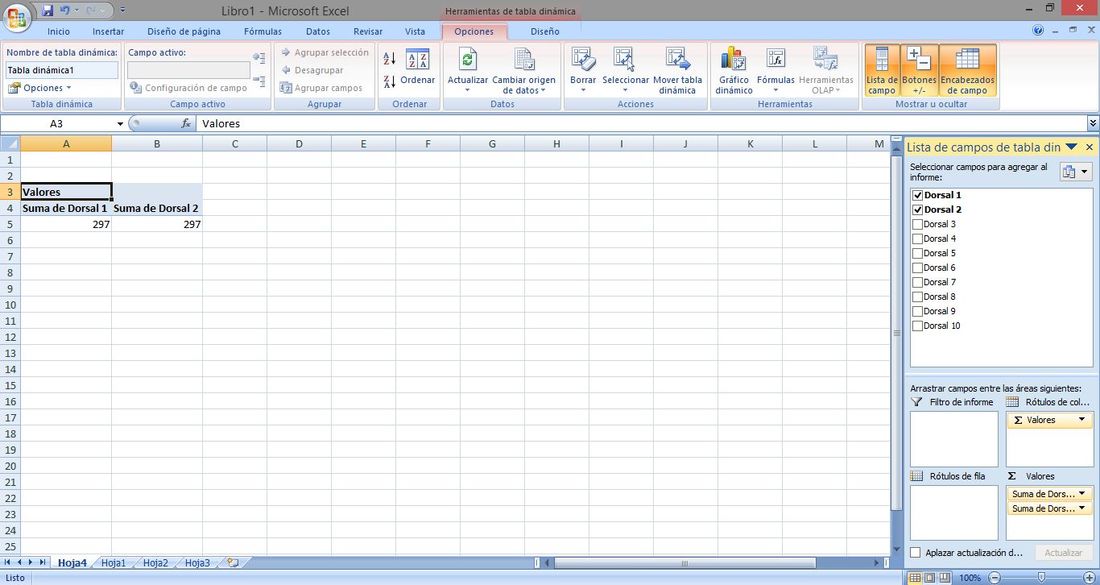Sort descending Z to A
This screenshot has height=585, width=1100.
[x=390, y=81]
